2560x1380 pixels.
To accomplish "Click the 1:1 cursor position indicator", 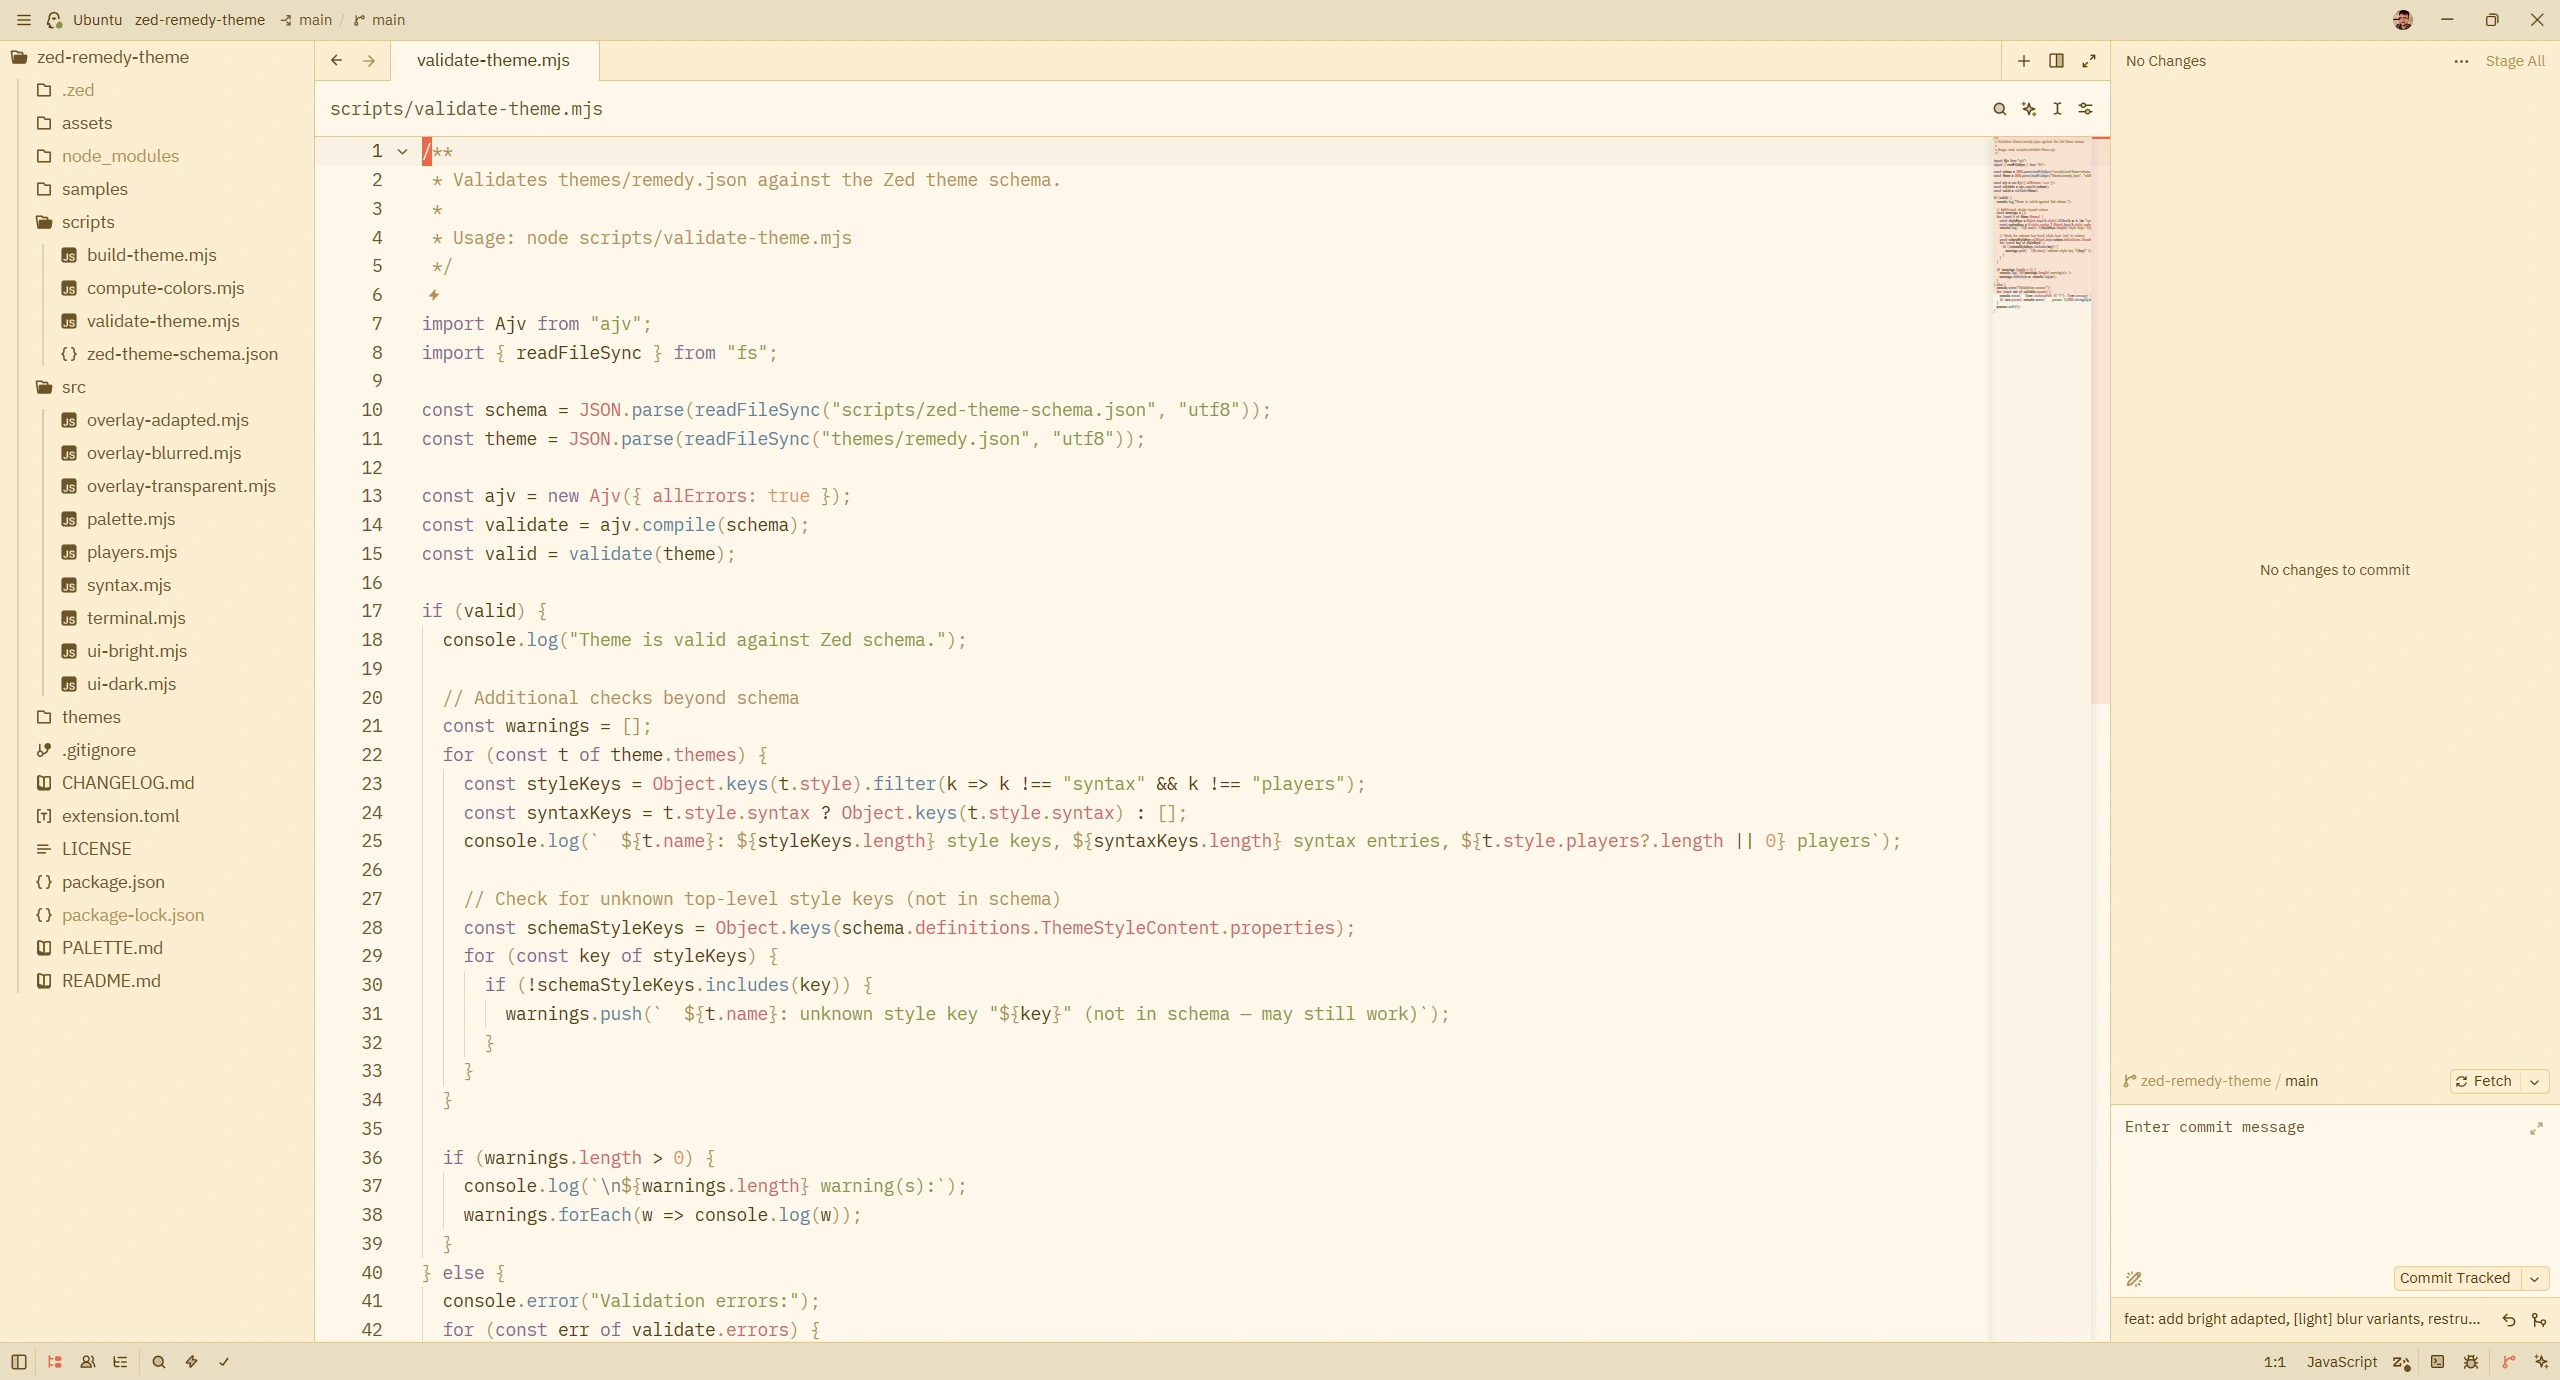I will (x=2274, y=1362).
